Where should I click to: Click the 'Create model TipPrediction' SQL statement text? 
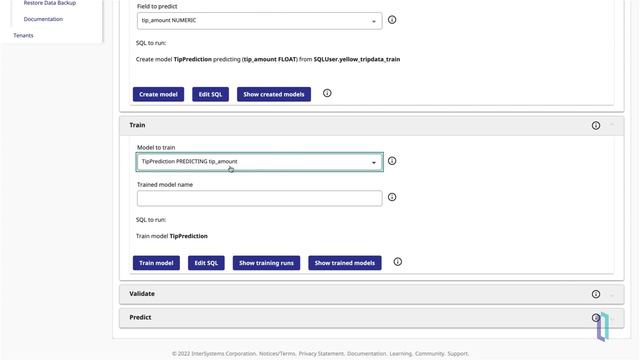(268, 59)
